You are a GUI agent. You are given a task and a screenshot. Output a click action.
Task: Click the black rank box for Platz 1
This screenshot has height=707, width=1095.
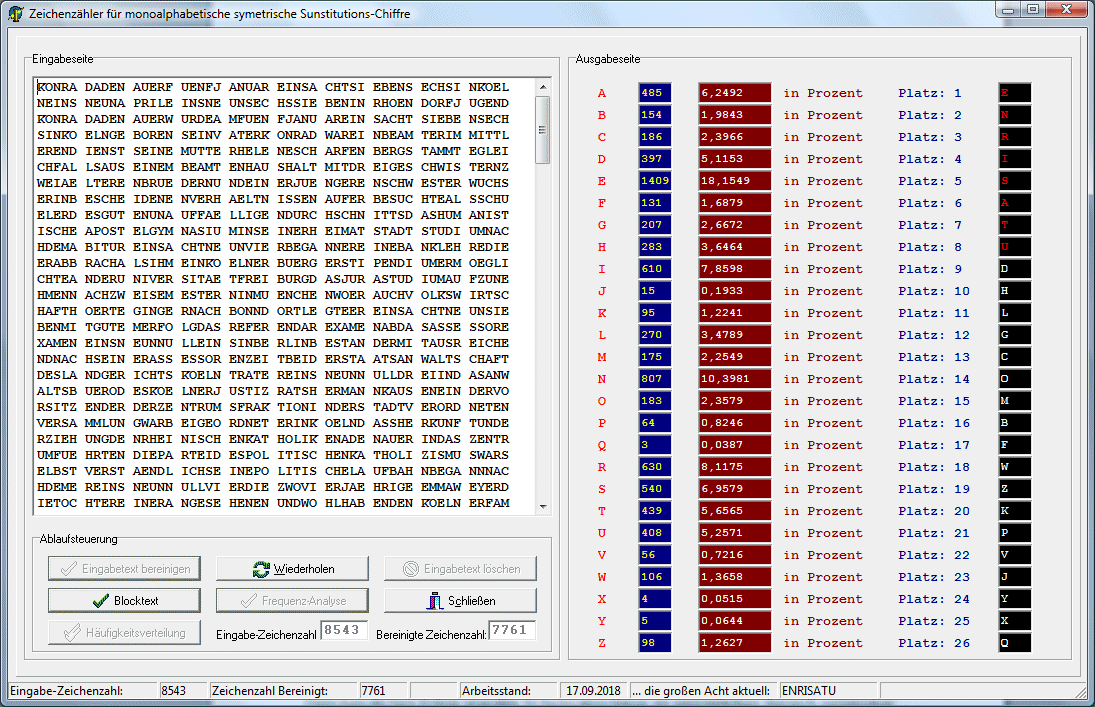coord(1015,93)
